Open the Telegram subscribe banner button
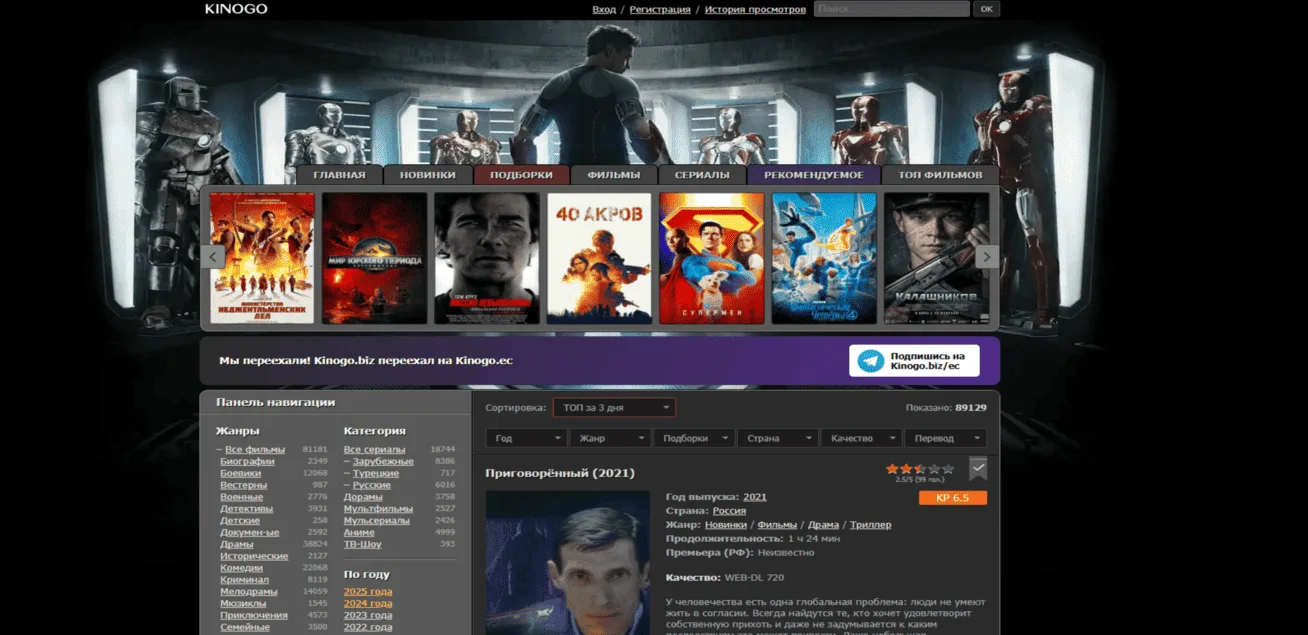Image resolution: width=1308 pixels, height=635 pixels. click(x=914, y=361)
